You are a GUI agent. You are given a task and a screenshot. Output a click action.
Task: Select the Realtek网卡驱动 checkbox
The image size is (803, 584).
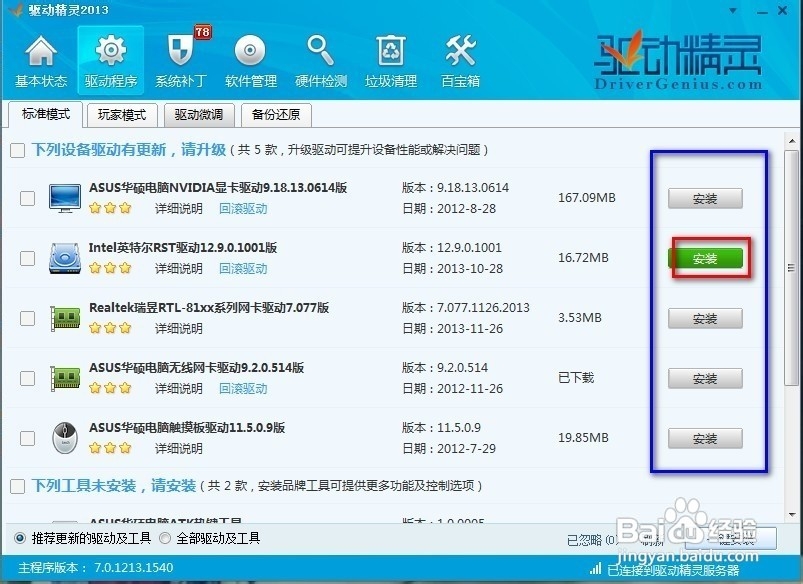[27, 317]
